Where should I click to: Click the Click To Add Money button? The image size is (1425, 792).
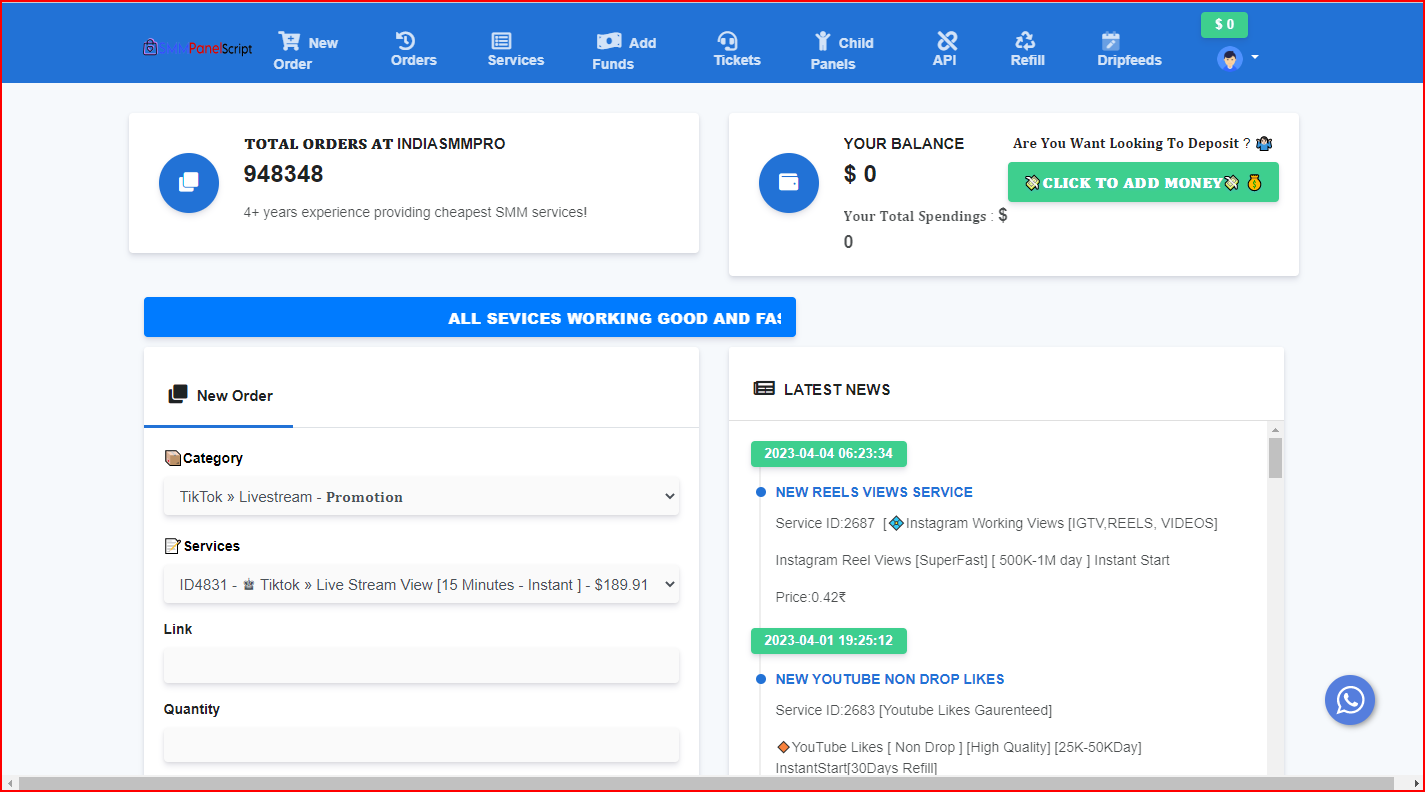point(1142,183)
